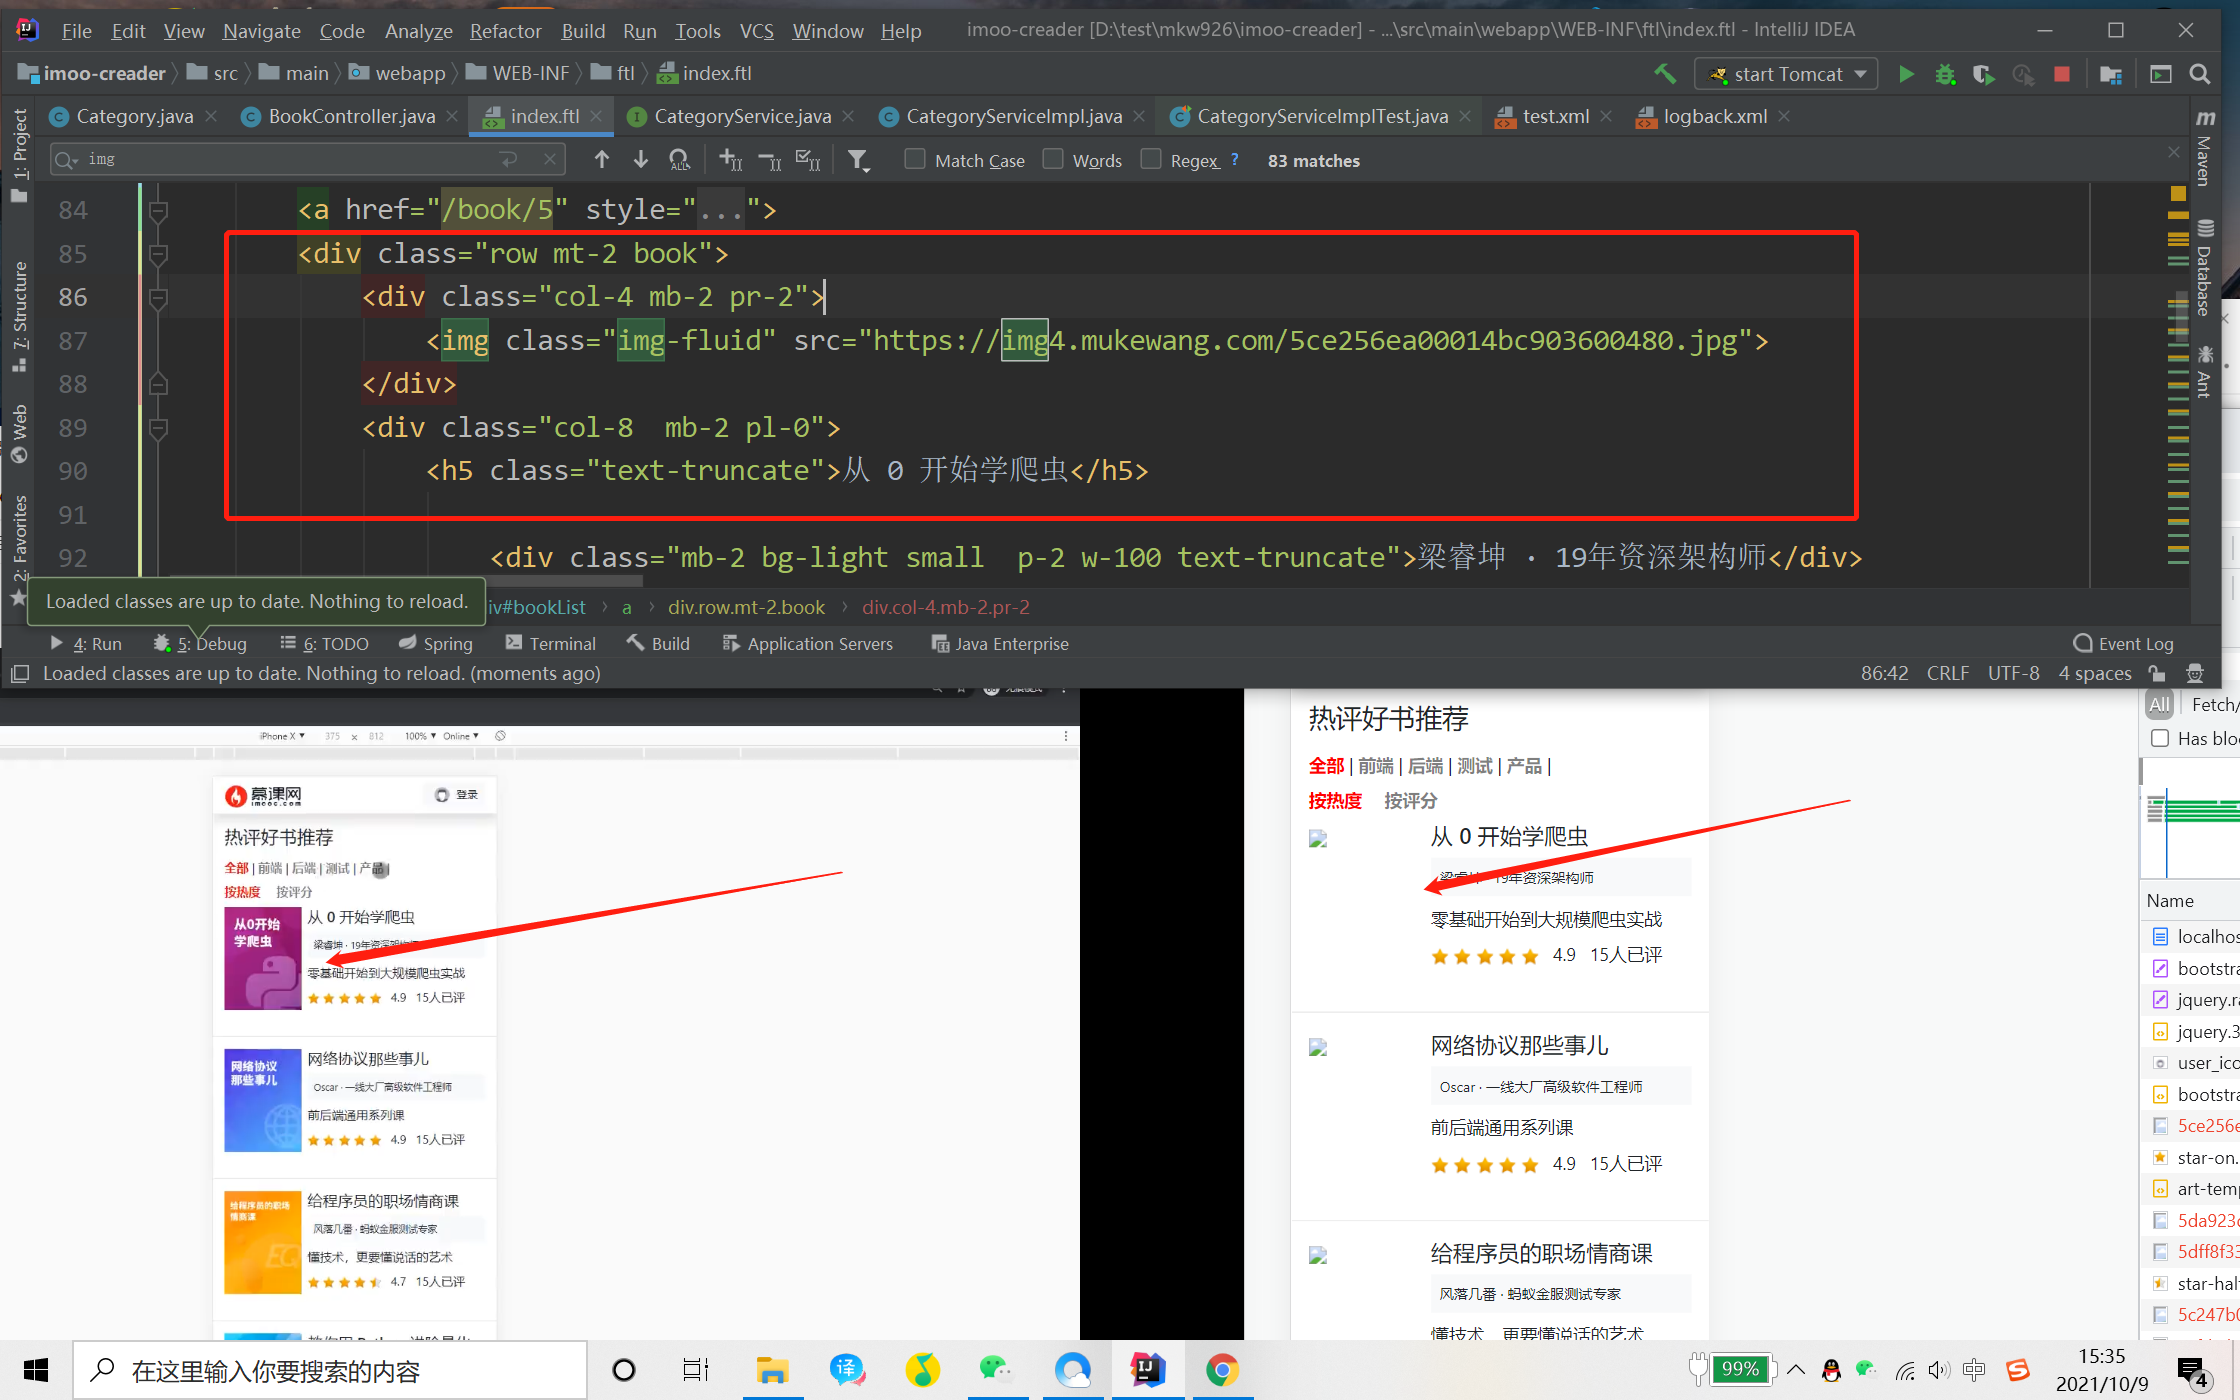Switch to logback.xml tab
2240x1400 pixels.
point(1715,117)
